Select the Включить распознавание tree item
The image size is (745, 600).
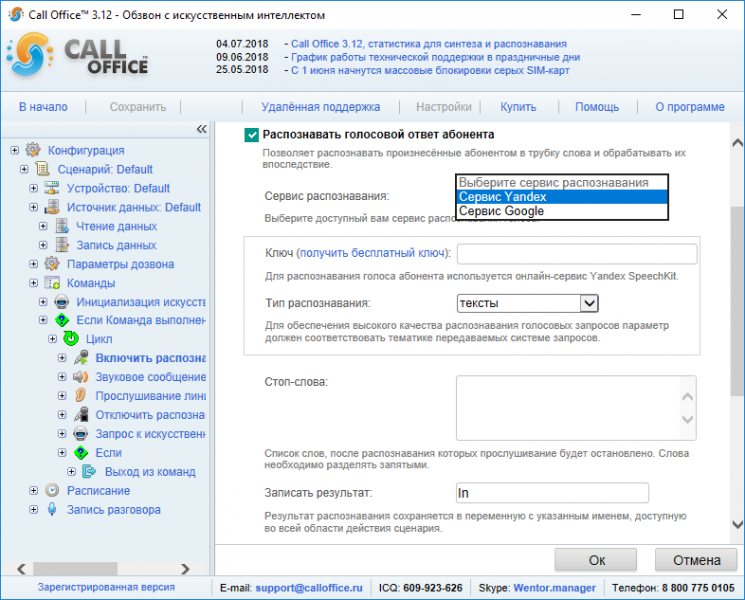click(150, 358)
